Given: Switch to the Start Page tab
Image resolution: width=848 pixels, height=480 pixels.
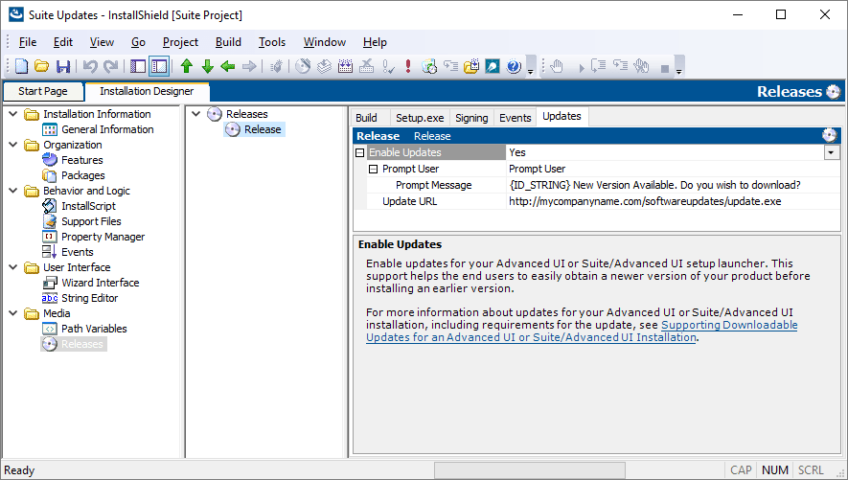Looking at the screenshot, I should (x=43, y=91).
